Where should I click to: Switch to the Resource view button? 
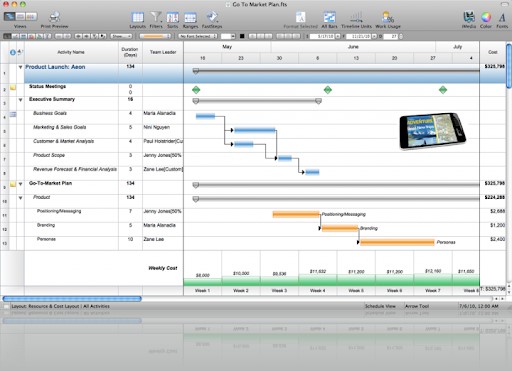click(31, 16)
